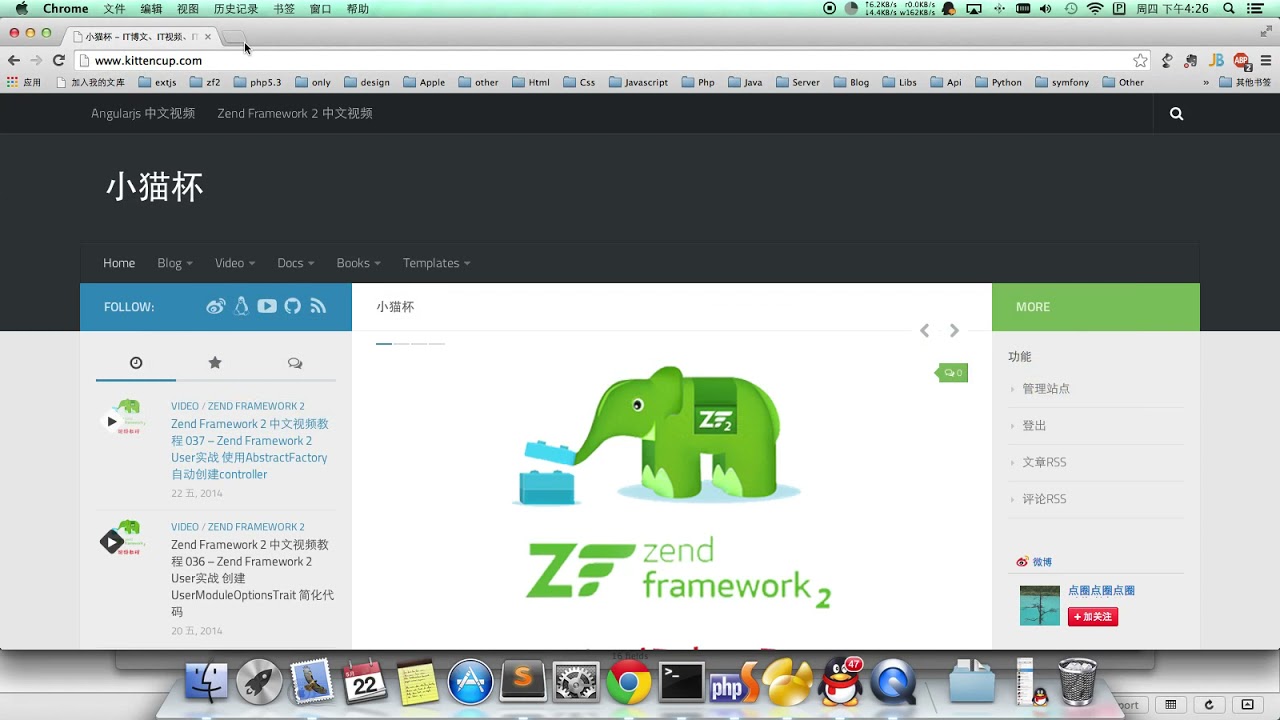Bookmark this page with the star icon

(x=1140, y=60)
